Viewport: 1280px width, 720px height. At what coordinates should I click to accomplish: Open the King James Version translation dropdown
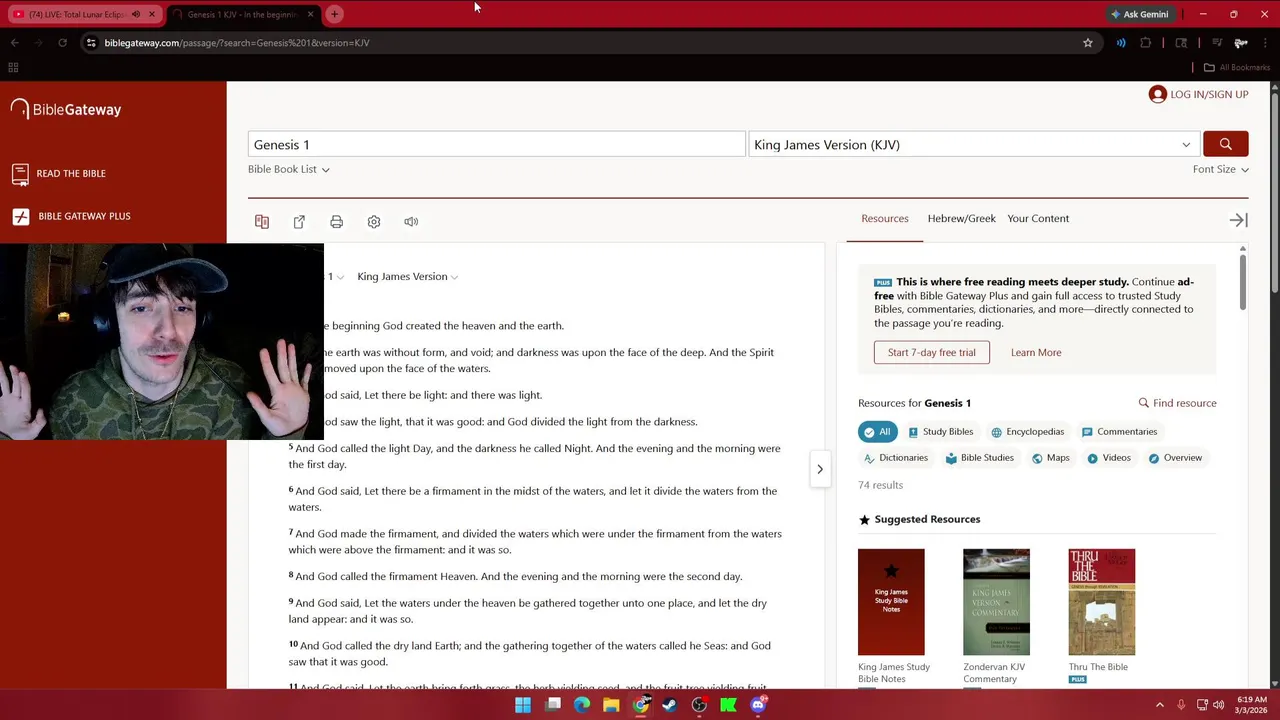[x=973, y=144]
